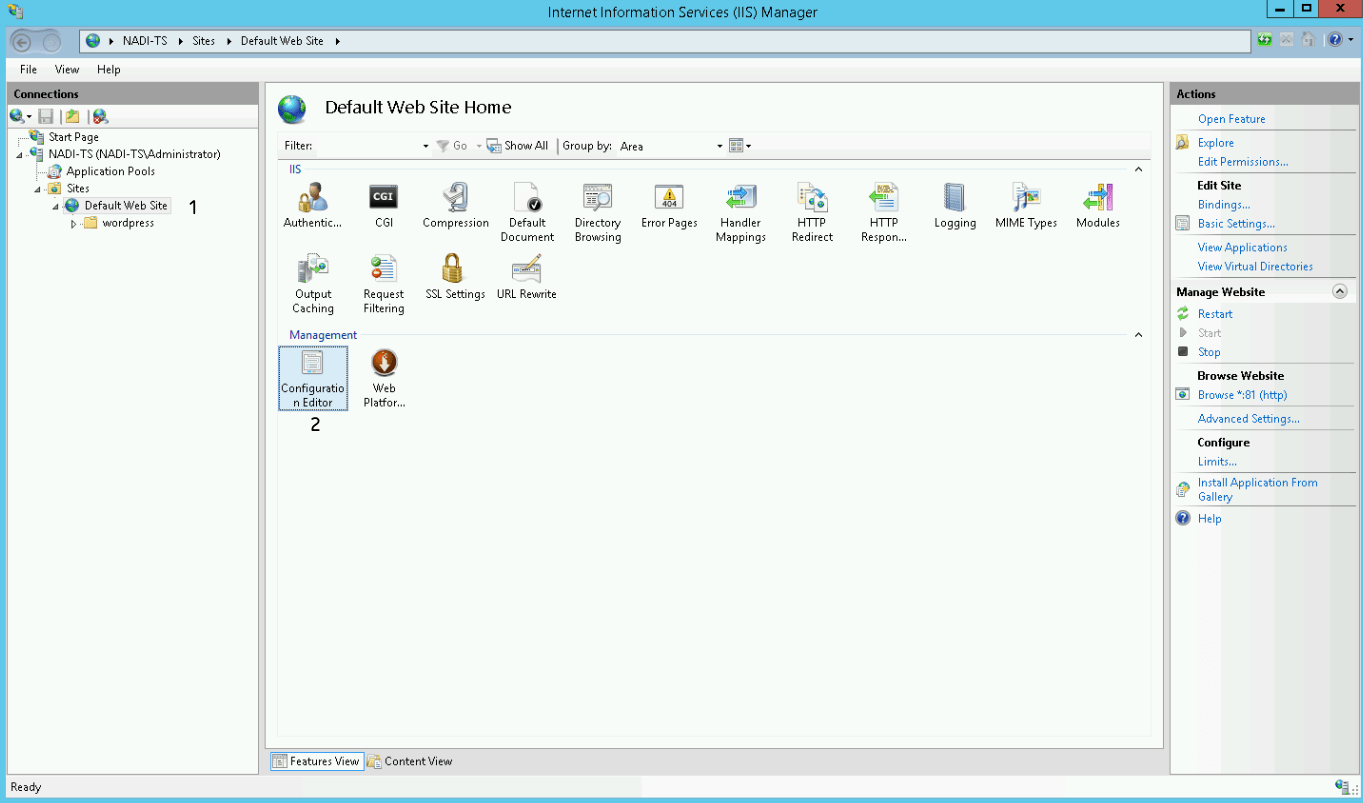Select the Configuration Editor icon
This screenshot has height=803, width=1363.
(313, 378)
